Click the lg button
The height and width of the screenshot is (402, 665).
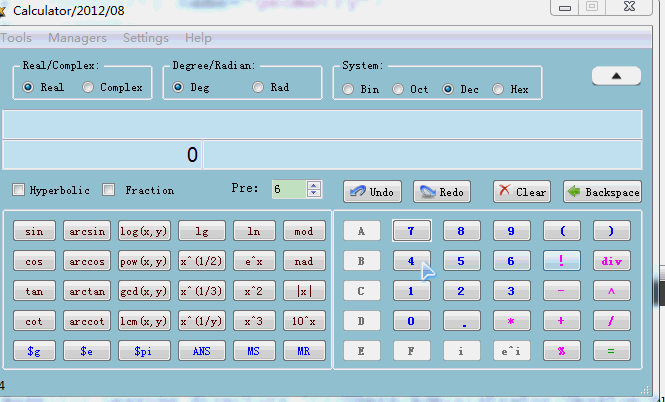202,231
